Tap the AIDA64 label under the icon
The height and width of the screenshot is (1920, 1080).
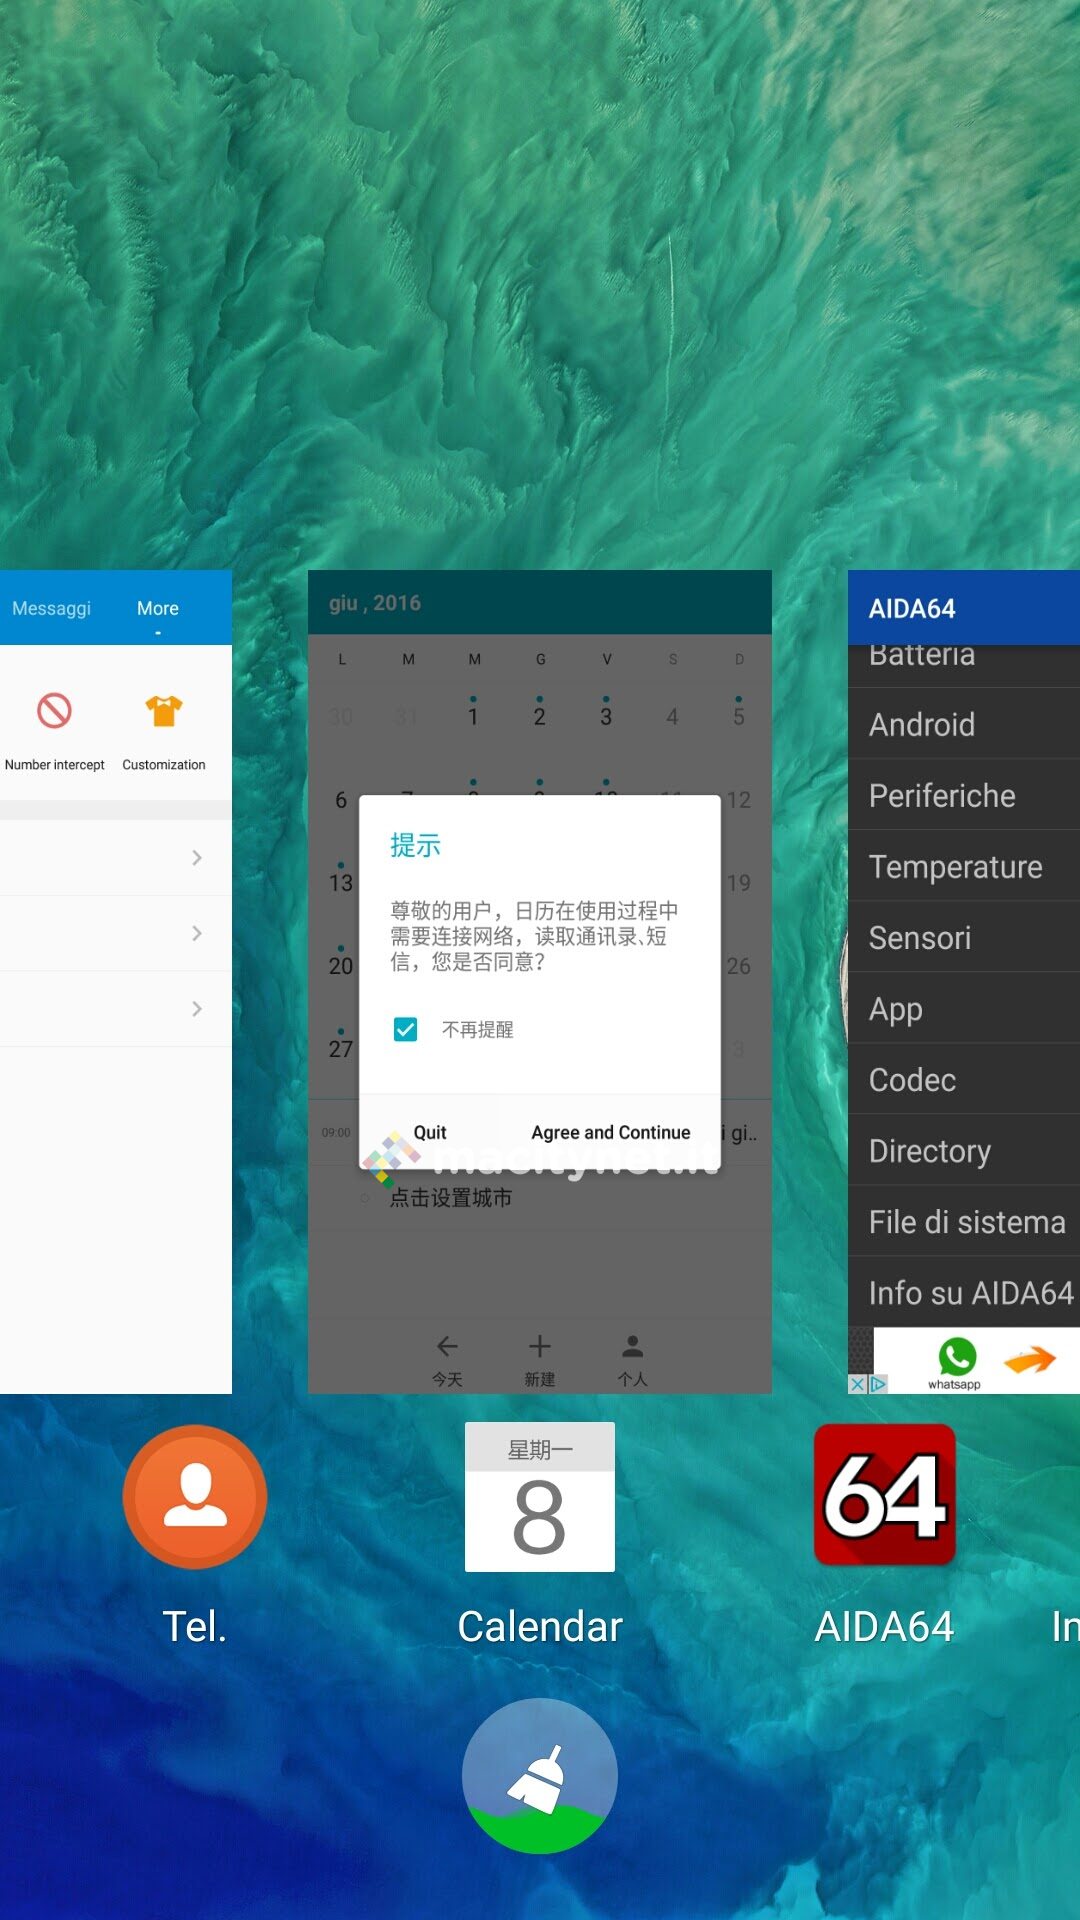pos(885,1626)
